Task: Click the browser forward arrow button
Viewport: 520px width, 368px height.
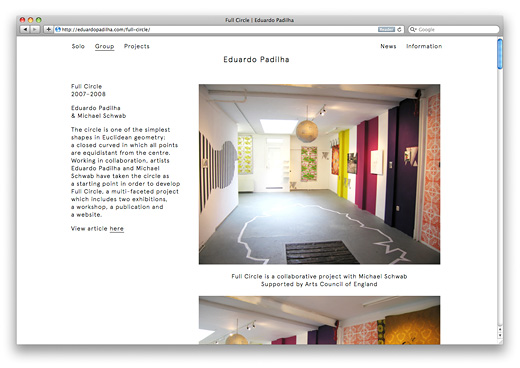Action: click(x=35, y=29)
